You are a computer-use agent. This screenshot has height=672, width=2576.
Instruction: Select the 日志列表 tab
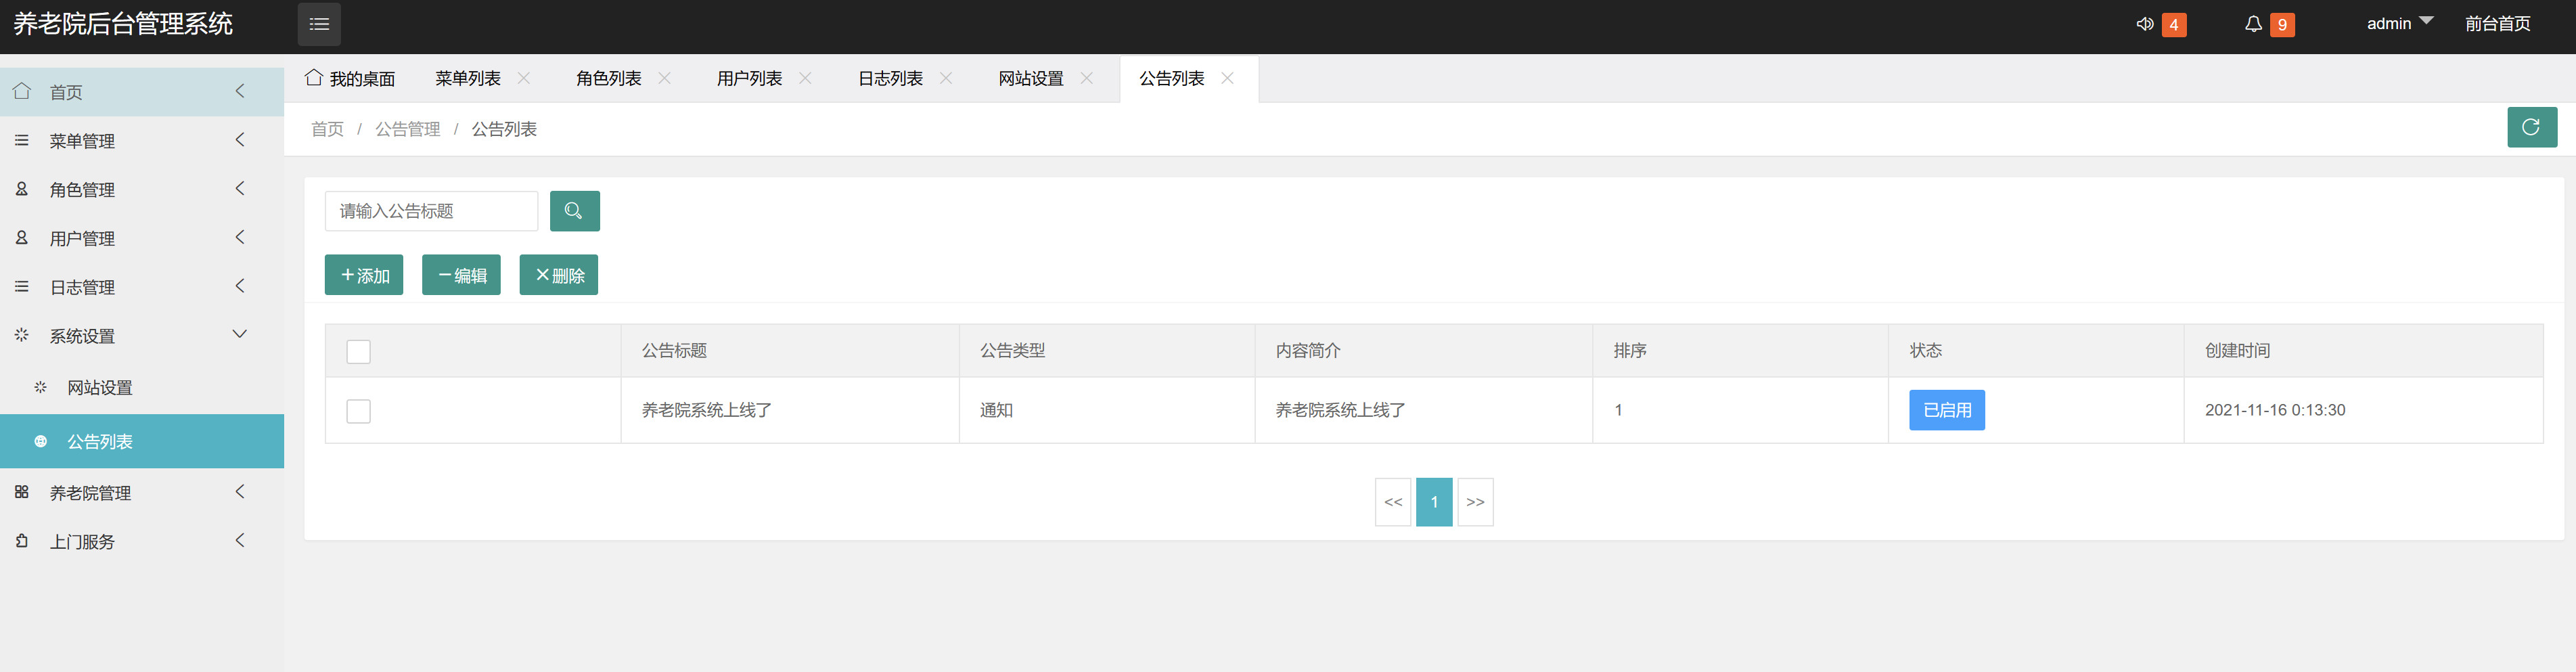coord(890,77)
